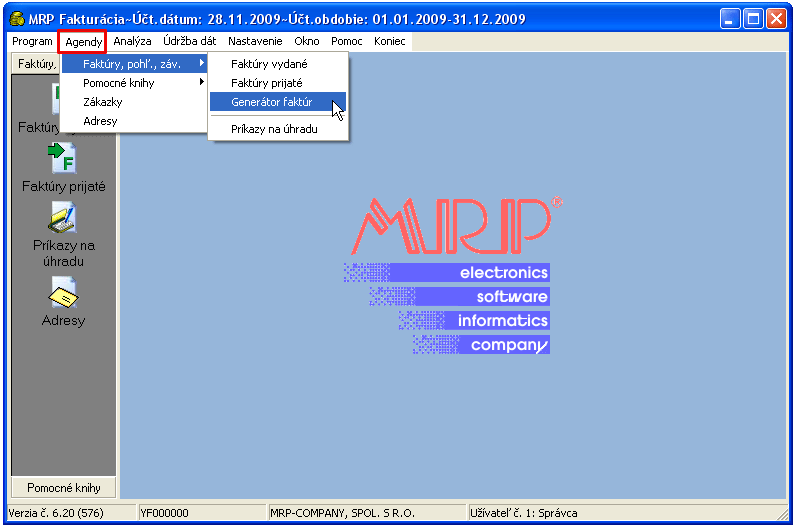The height and width of the screenshot is (527, 796).
Task: Select Faktúry prijaté in the submenu
Action: pyautogui.click(x=278, y=83)
